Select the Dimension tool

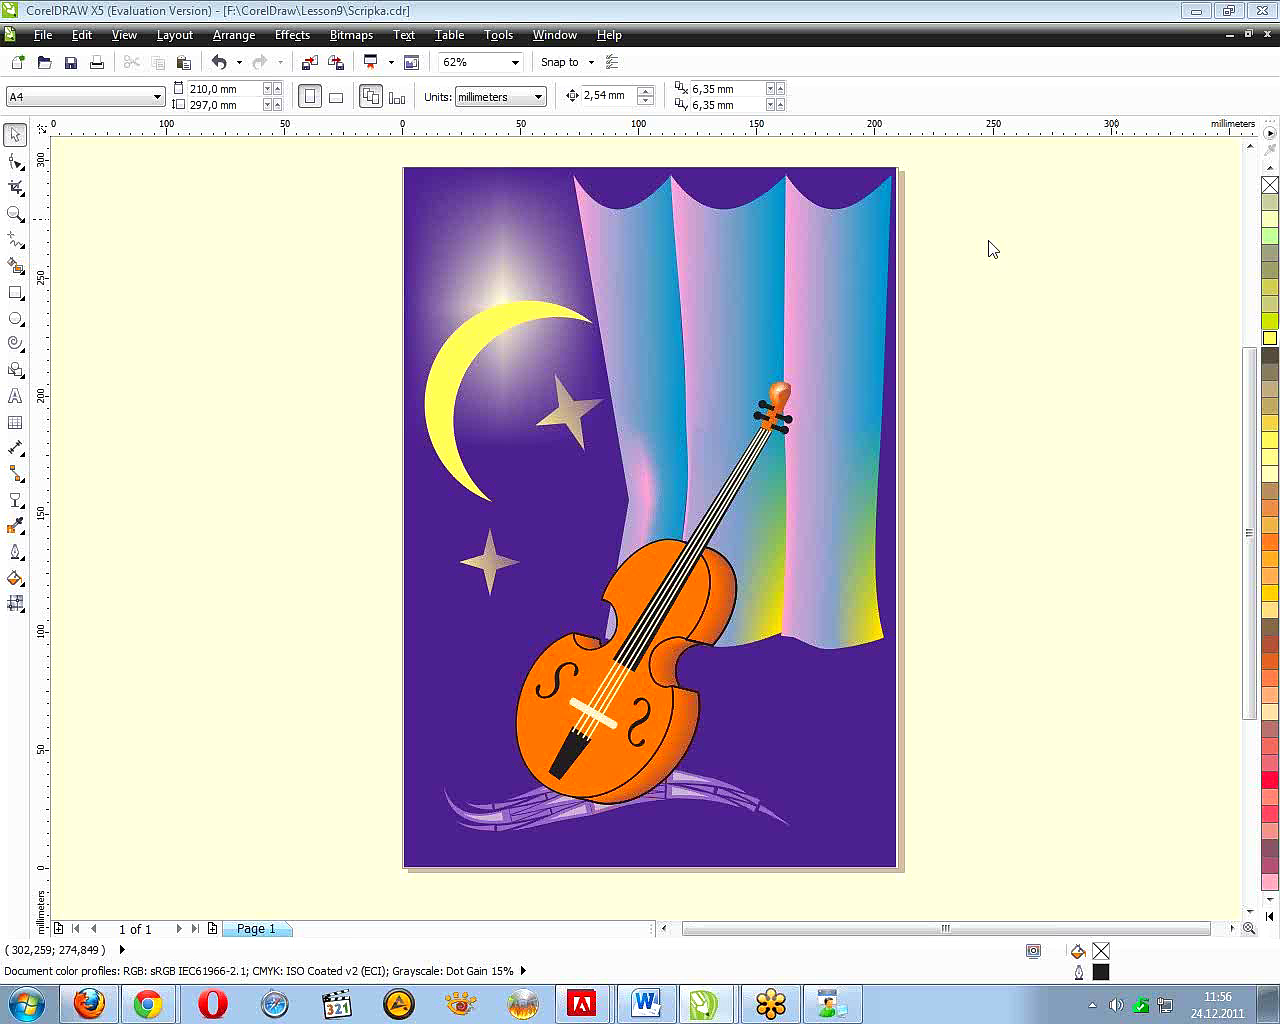(15, 448)
